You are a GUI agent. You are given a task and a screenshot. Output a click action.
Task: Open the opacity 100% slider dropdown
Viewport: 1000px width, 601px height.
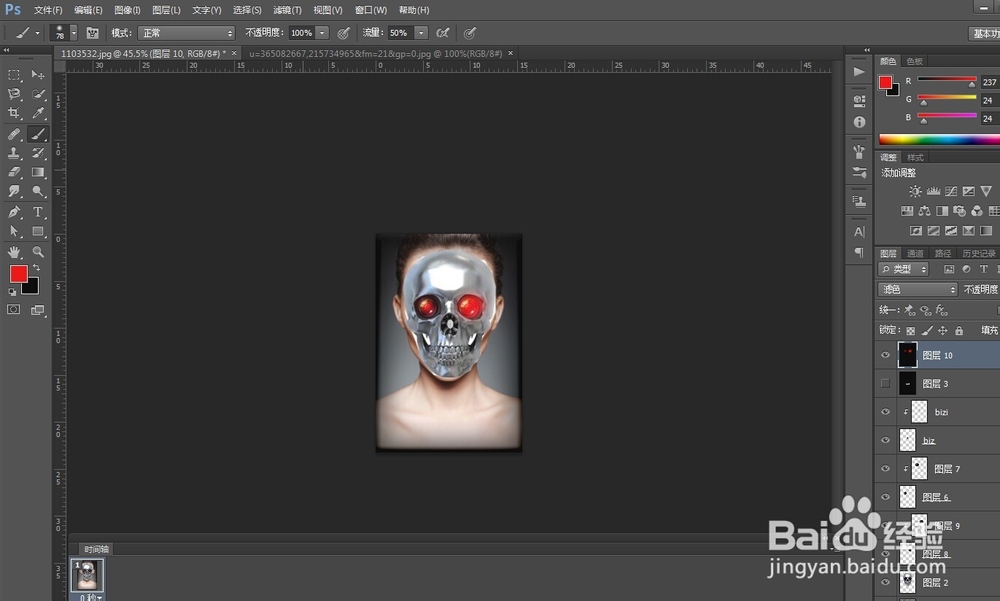(322, 33)
